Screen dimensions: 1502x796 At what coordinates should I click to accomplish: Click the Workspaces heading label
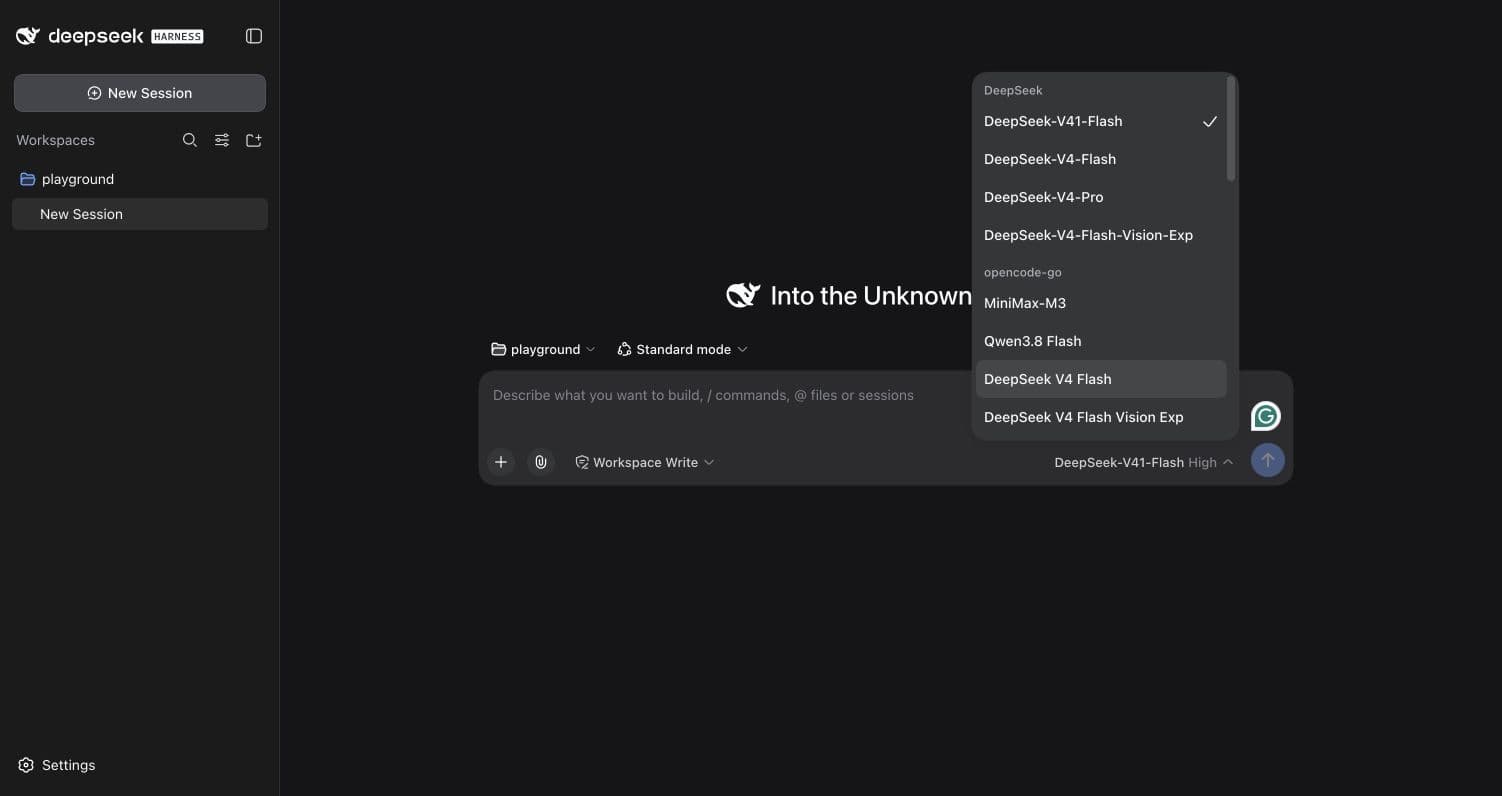coord(55,140)
